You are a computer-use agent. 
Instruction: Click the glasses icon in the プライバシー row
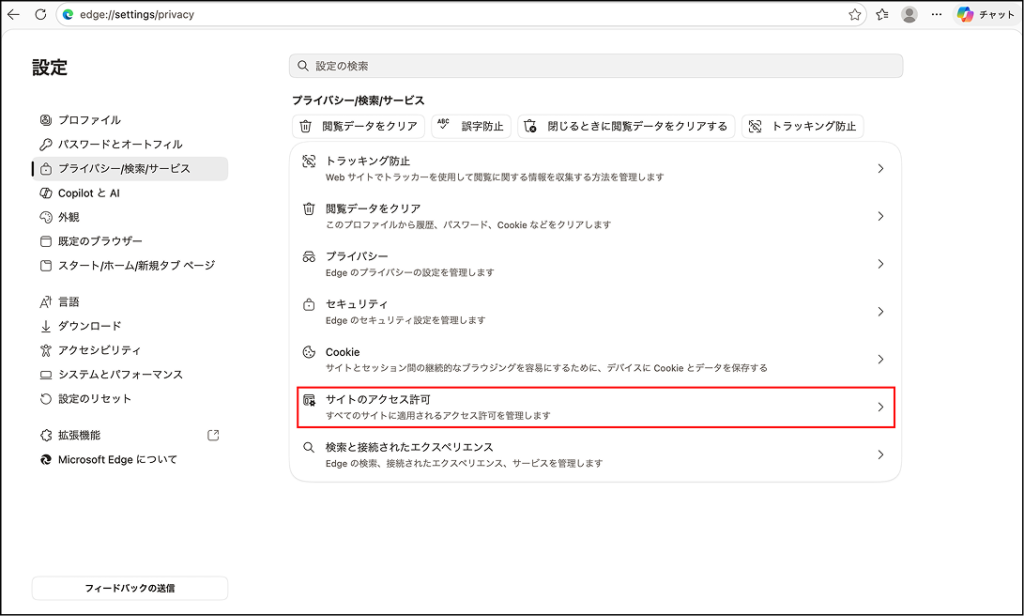coord(309,257)
